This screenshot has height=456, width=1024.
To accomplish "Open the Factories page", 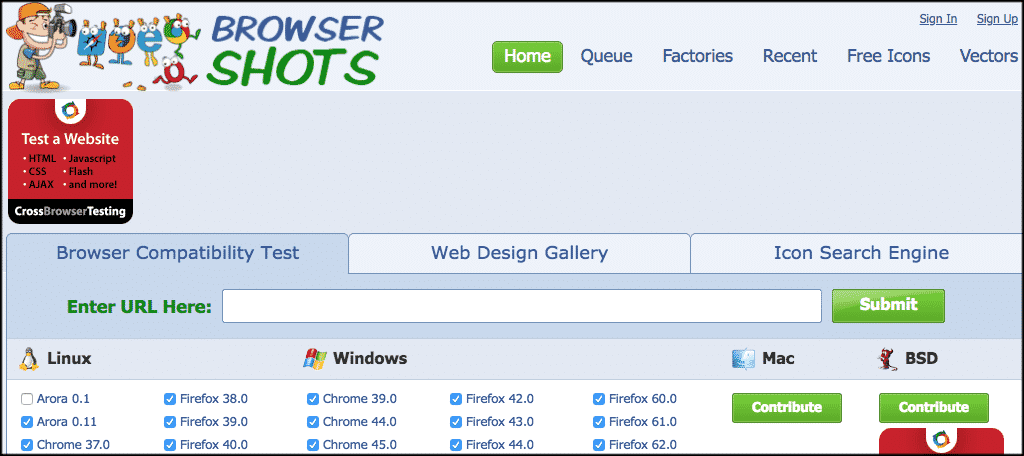I will click(x=697, y=57).
